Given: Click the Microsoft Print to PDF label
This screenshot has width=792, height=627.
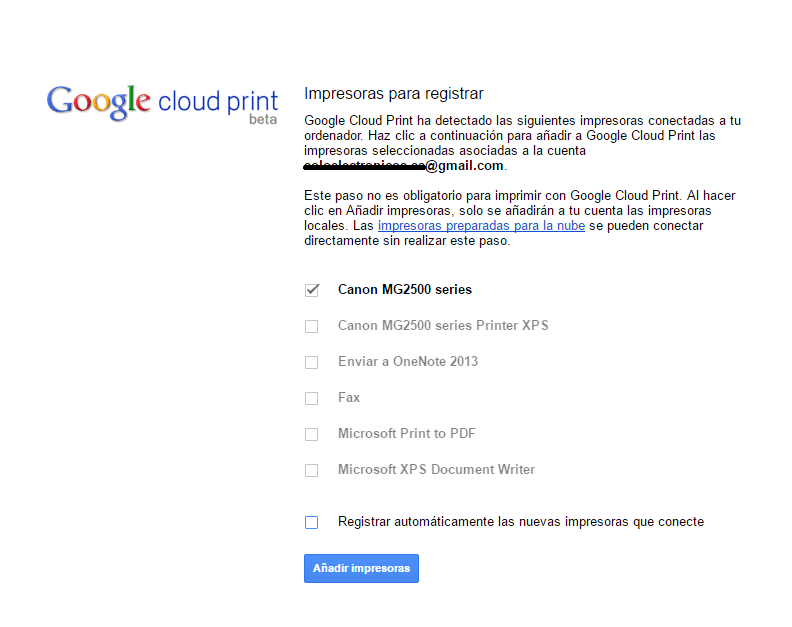Looking at the screenshot, I should pos(407,434).
